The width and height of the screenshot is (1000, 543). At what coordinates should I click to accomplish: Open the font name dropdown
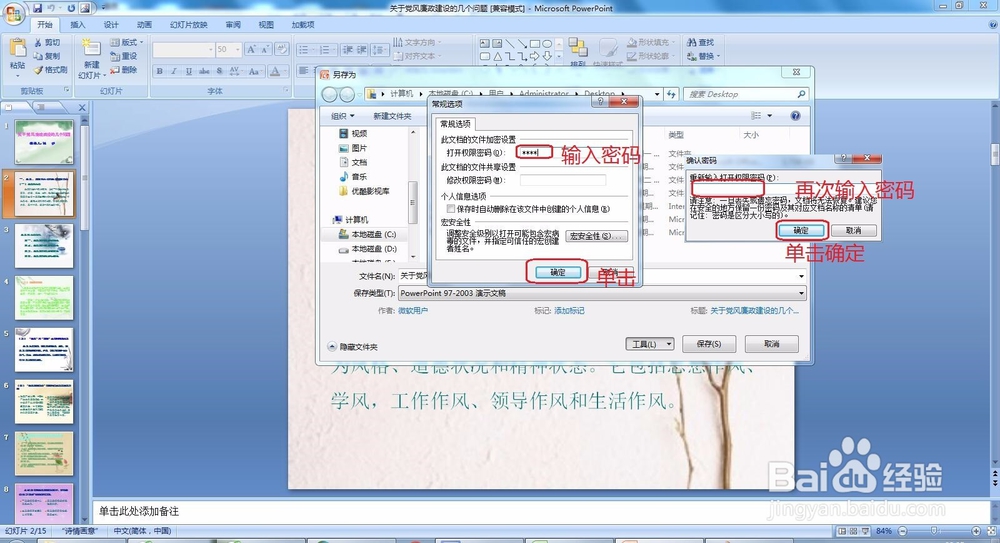pos(210,49)
